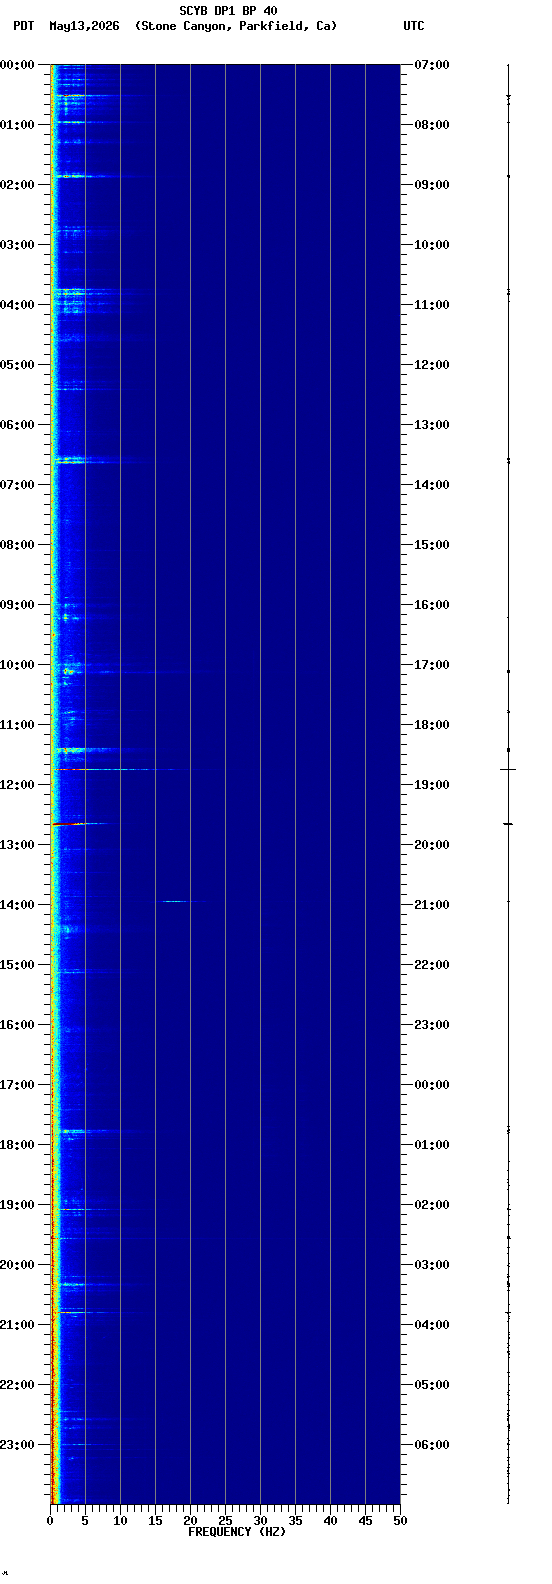Screen dimensions: 552x1584
Task: Click the frequency axis tick '5'
Action: tap(85, 1521)
